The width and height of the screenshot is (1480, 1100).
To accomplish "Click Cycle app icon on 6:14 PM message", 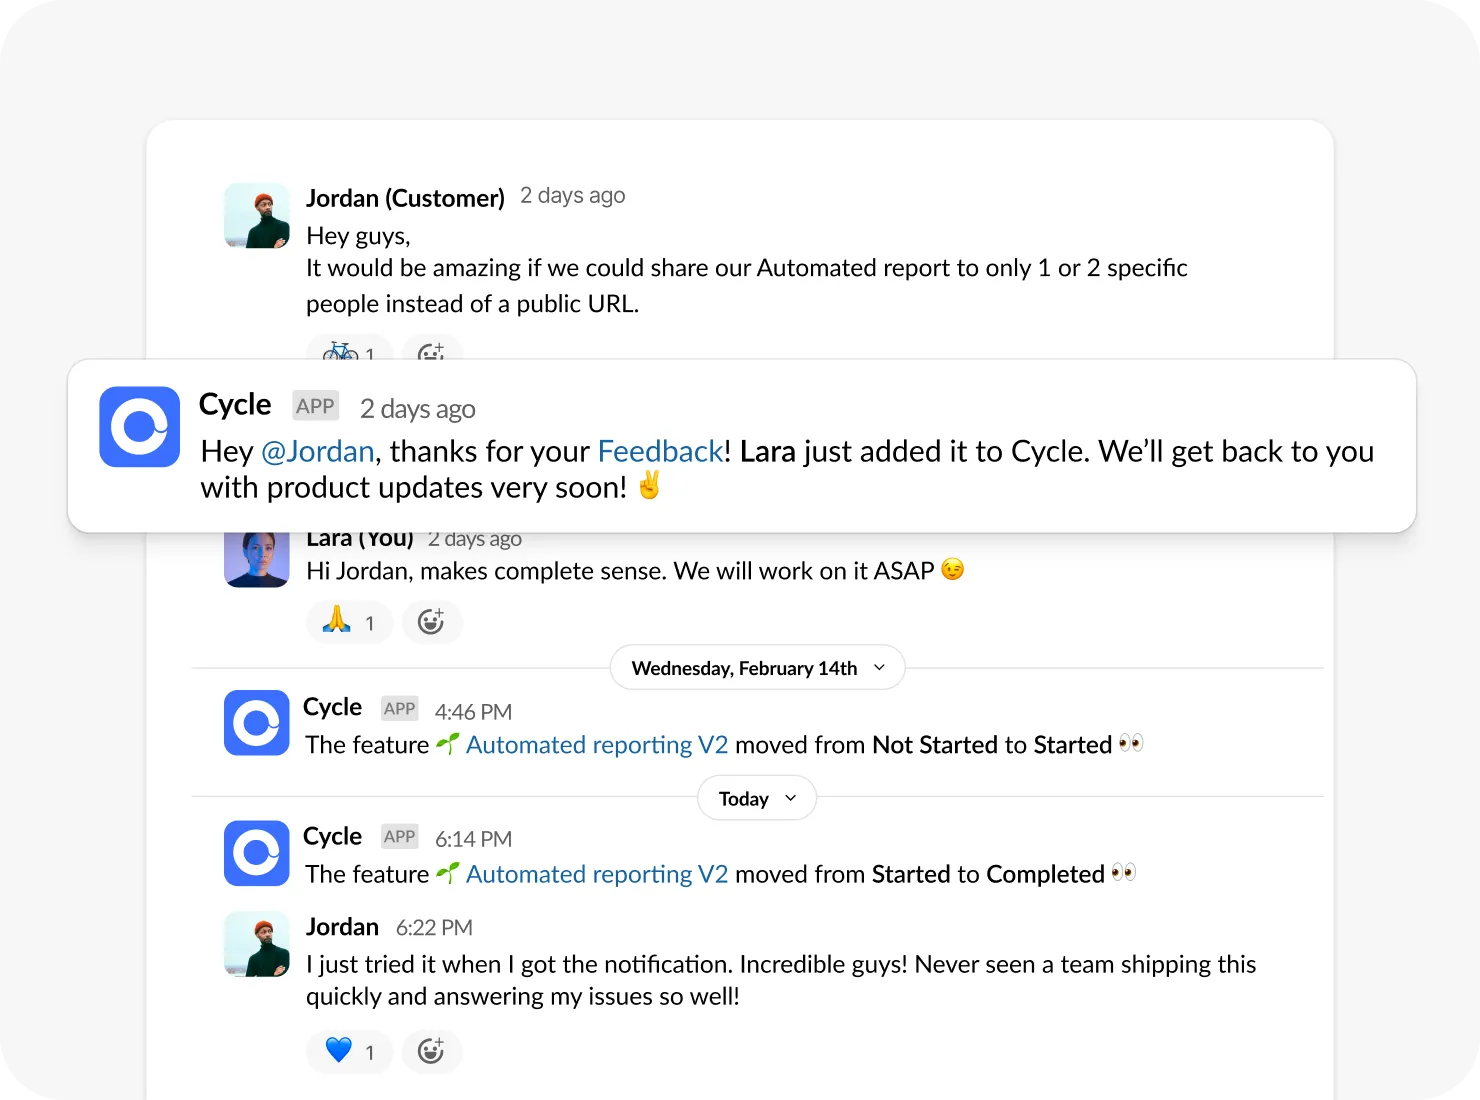I will pyautogui.click(x=257, y=853).
